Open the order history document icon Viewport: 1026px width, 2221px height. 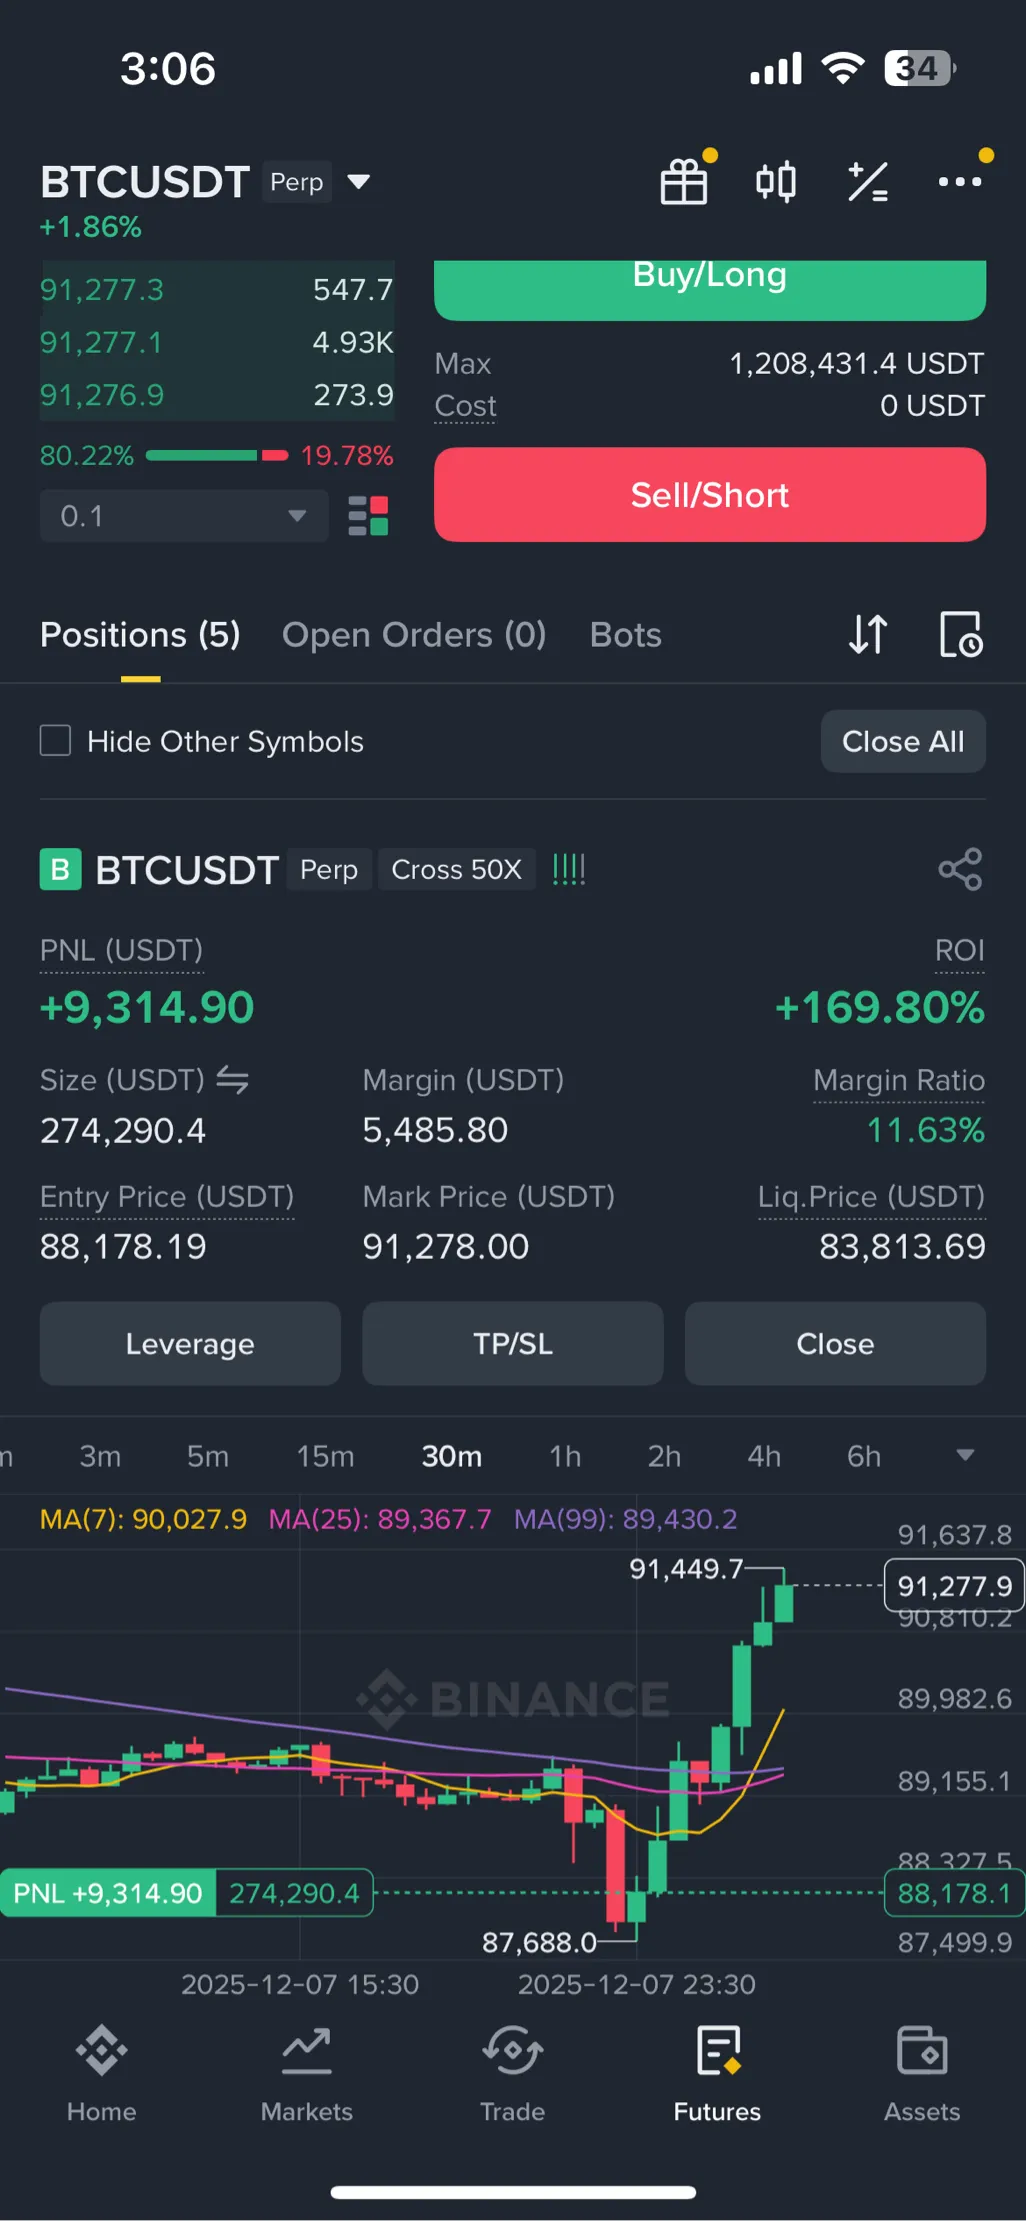(961, 634)
